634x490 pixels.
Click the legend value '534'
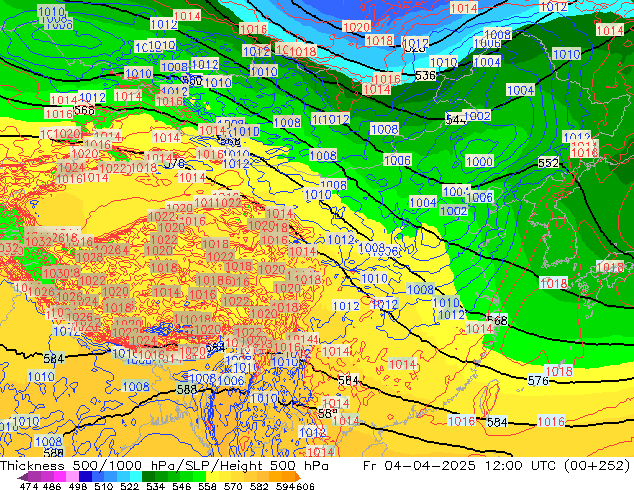(155, 486)
